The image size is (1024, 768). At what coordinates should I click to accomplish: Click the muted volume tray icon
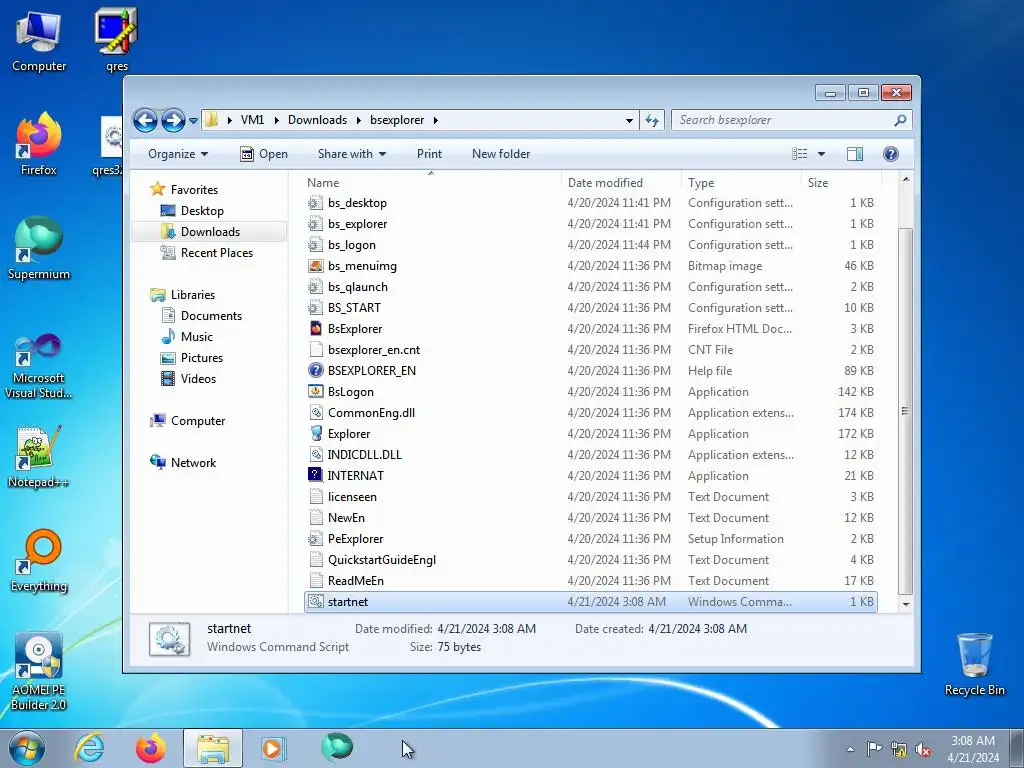(923, 749)
